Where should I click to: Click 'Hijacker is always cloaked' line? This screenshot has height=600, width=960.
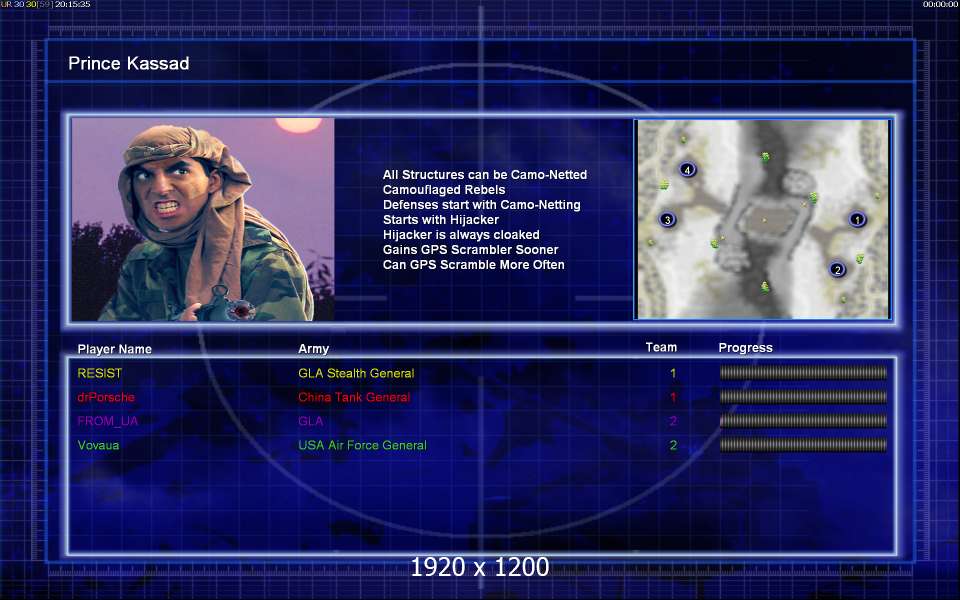(x=461, y=235)
